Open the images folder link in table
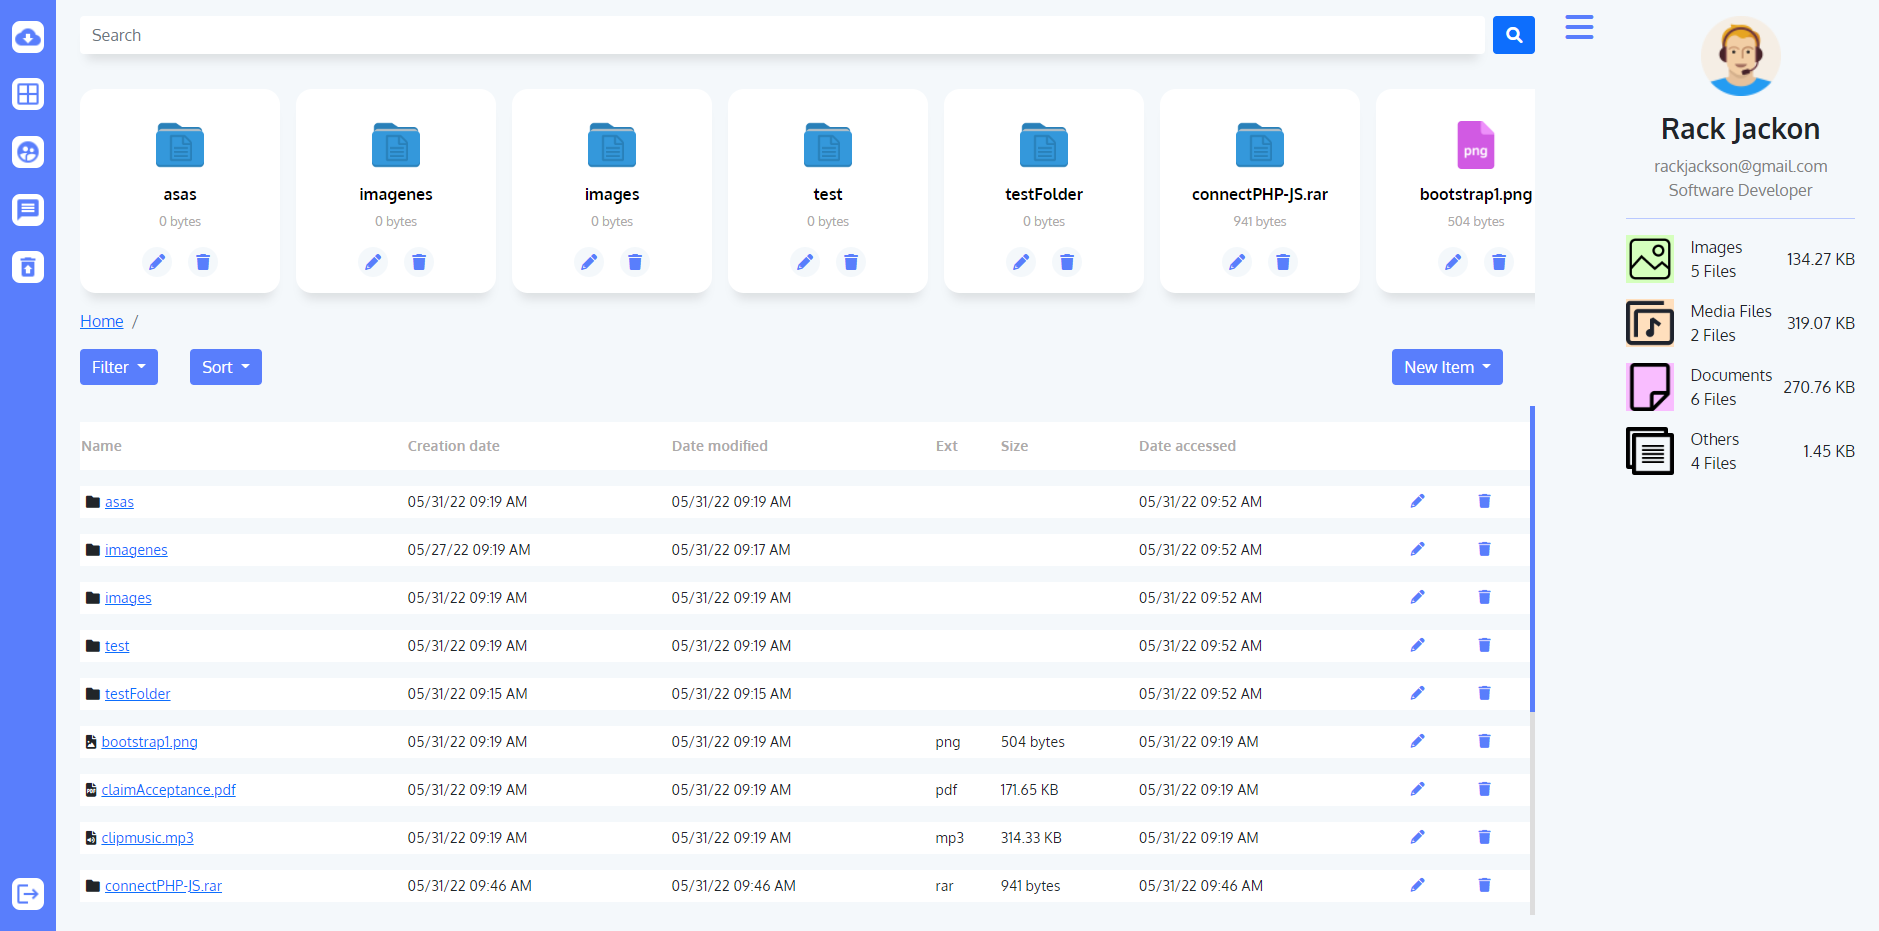 tap(128, 598)
